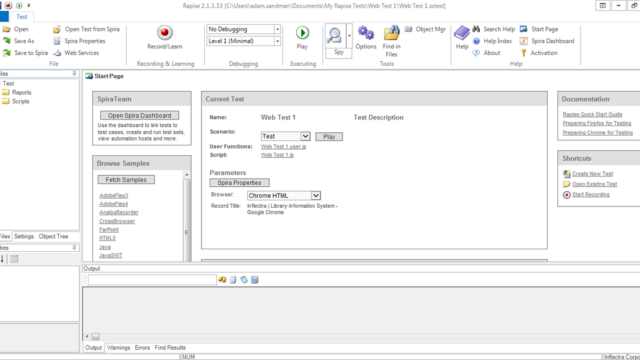Screen dimensions: 640x360
Task: Select the Errors bottom tab
Action: tap(142, 348)
